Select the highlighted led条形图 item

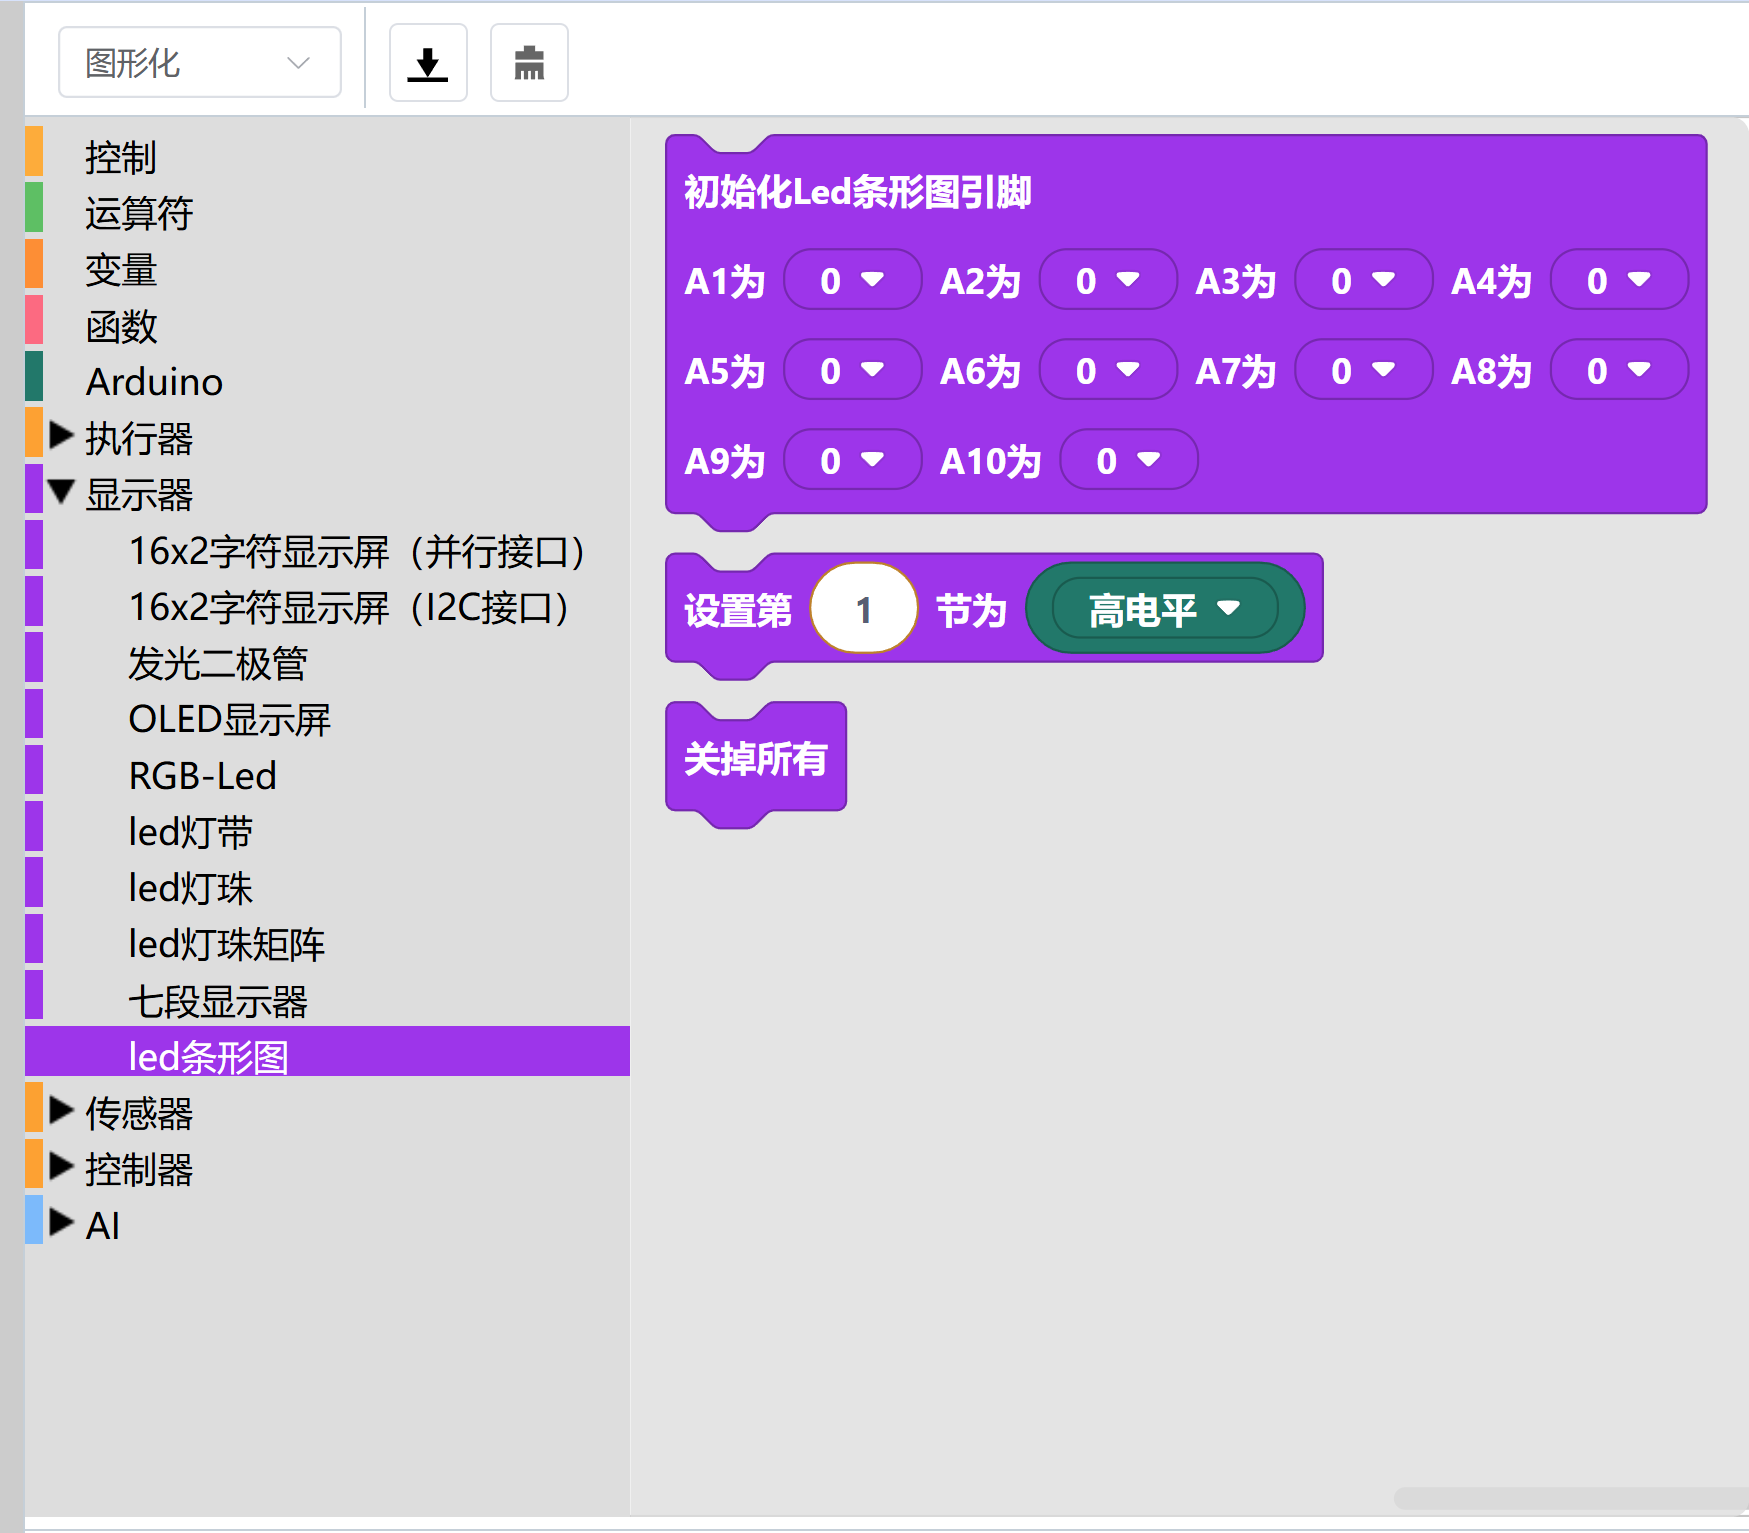(208, 1056)
